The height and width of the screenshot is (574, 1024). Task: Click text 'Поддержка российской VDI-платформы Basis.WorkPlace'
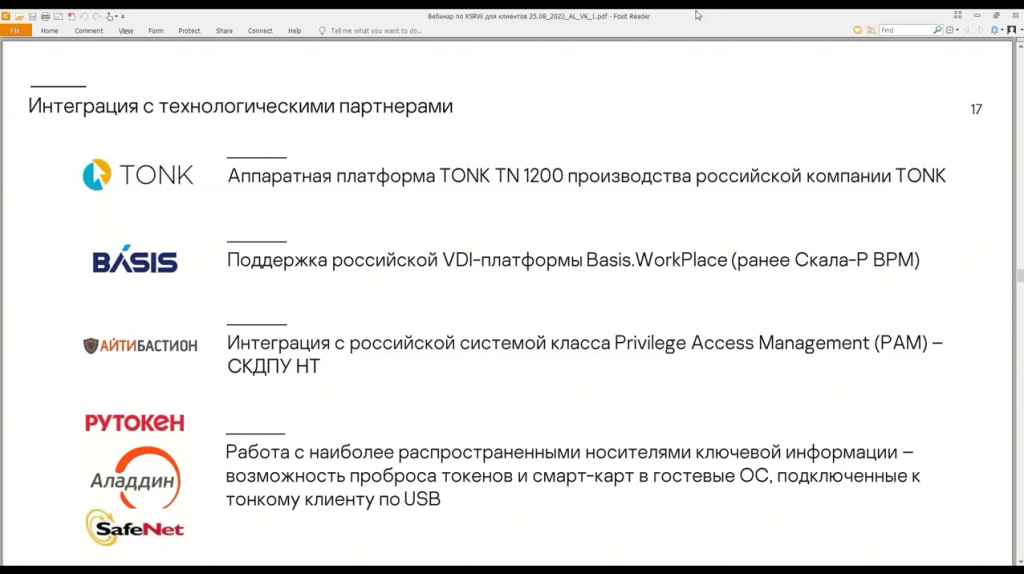click(x=477, y=260)
